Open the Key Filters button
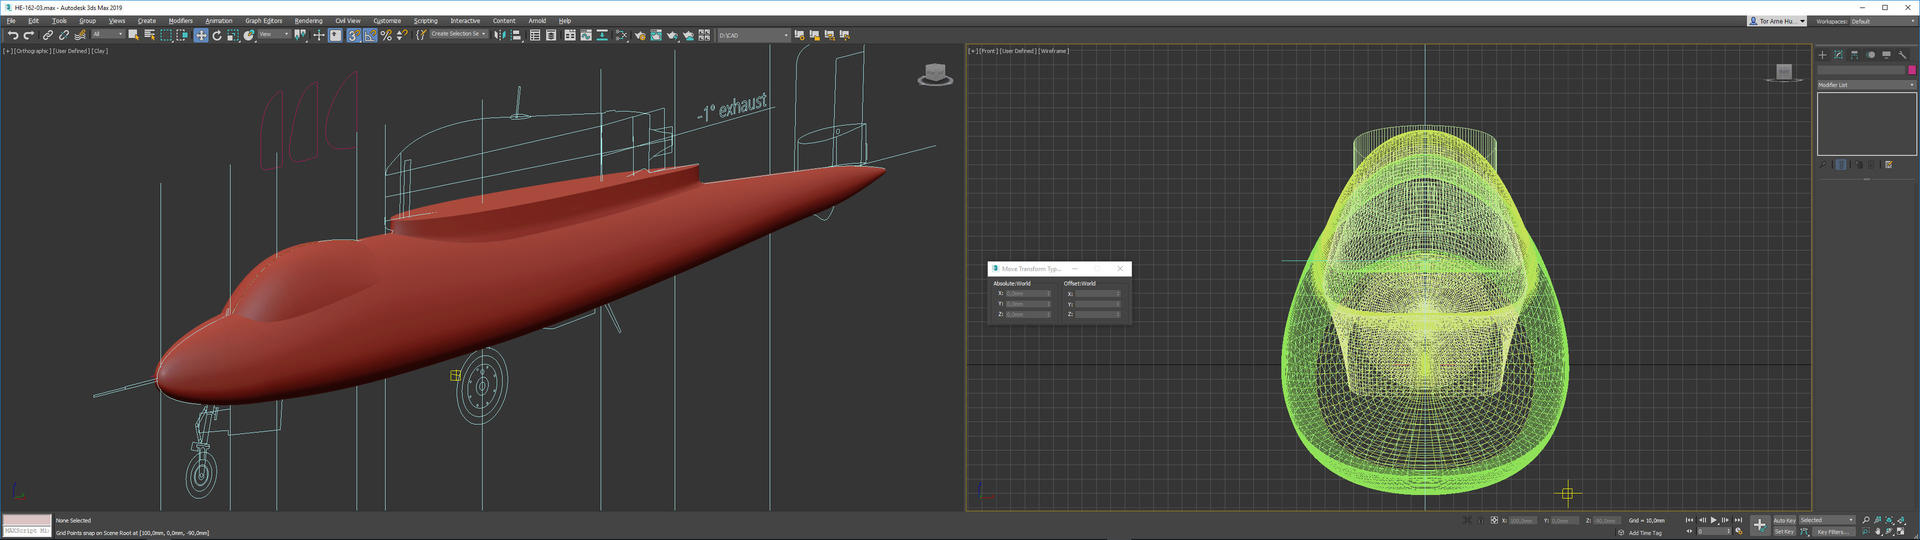Screen dimensions: 1920x540 (1832, 532)
